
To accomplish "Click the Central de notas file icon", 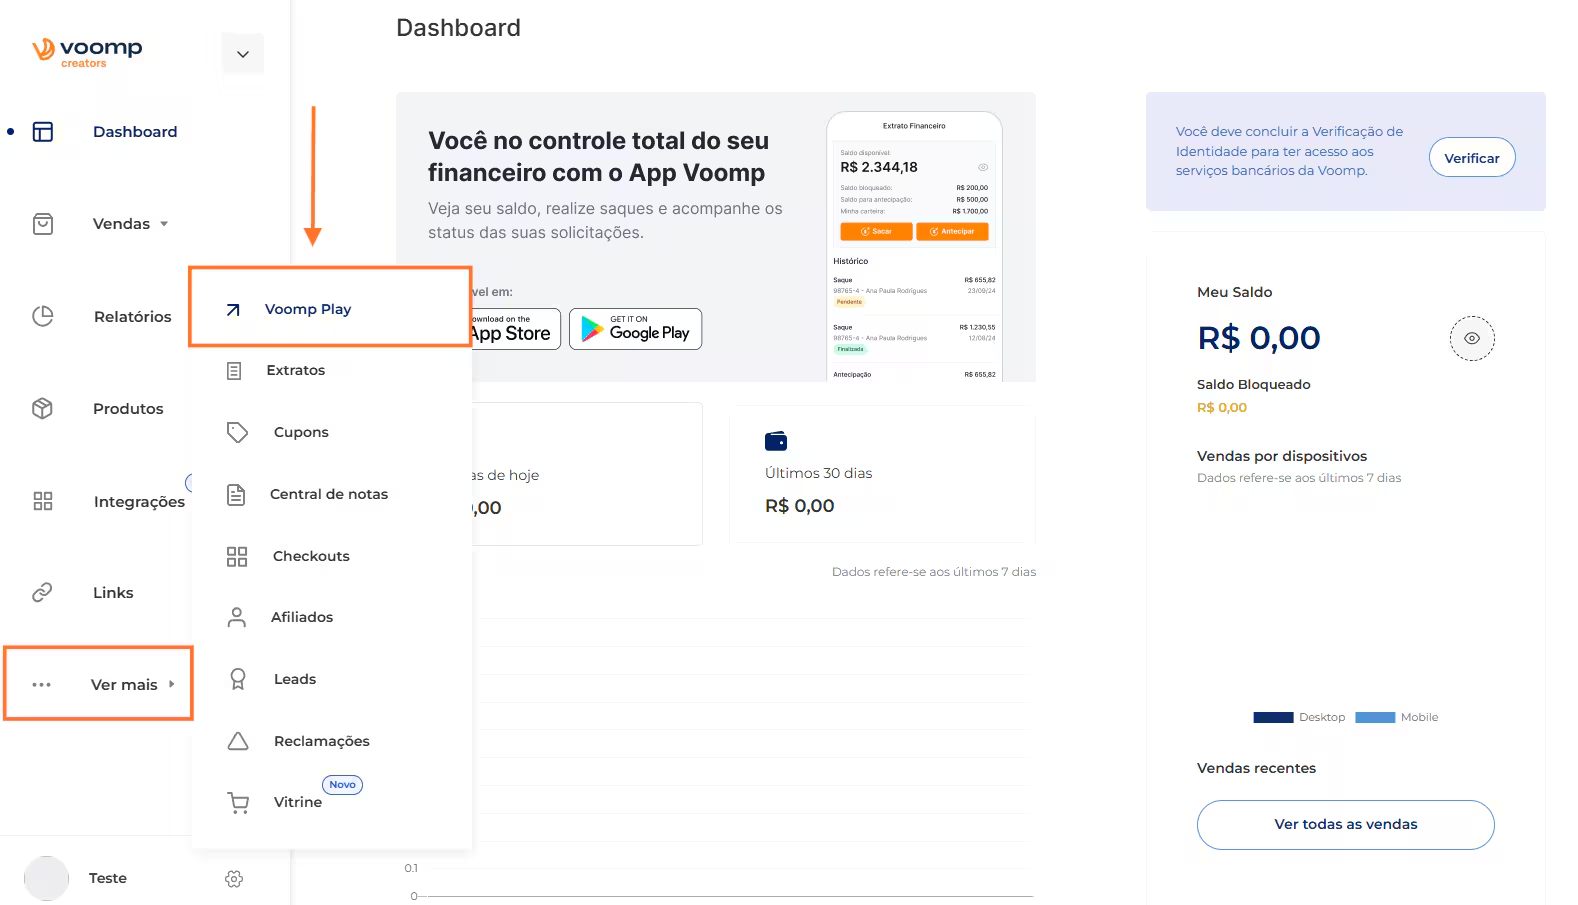I will [236, 494].
